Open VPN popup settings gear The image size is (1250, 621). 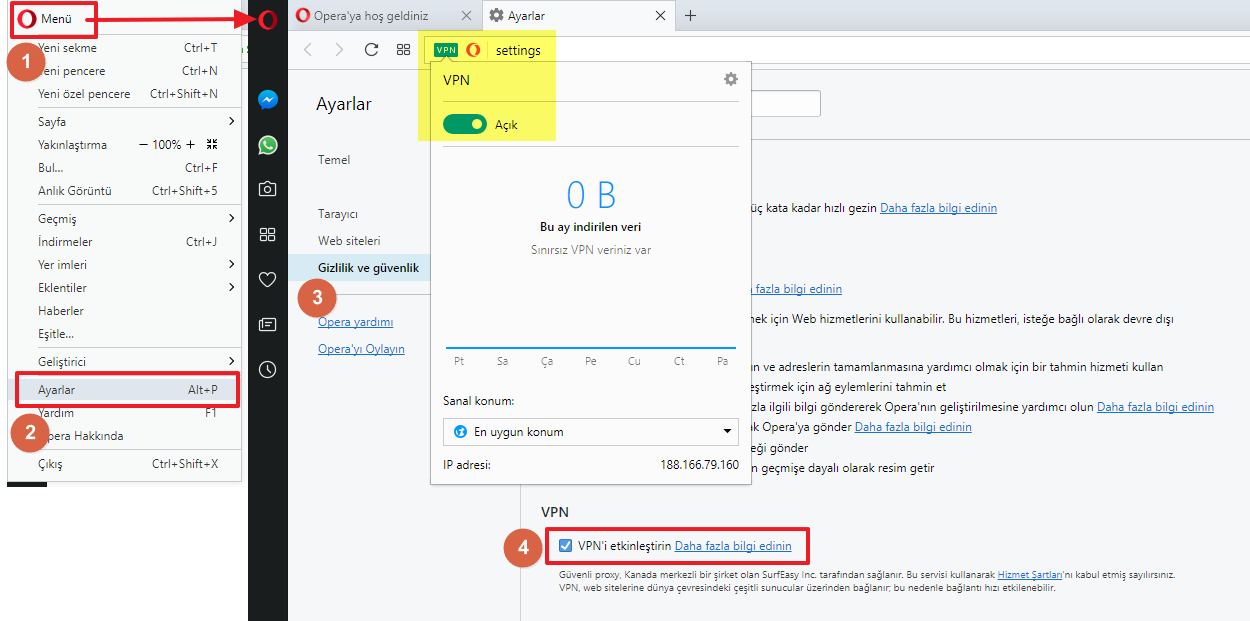coord(731,79)
